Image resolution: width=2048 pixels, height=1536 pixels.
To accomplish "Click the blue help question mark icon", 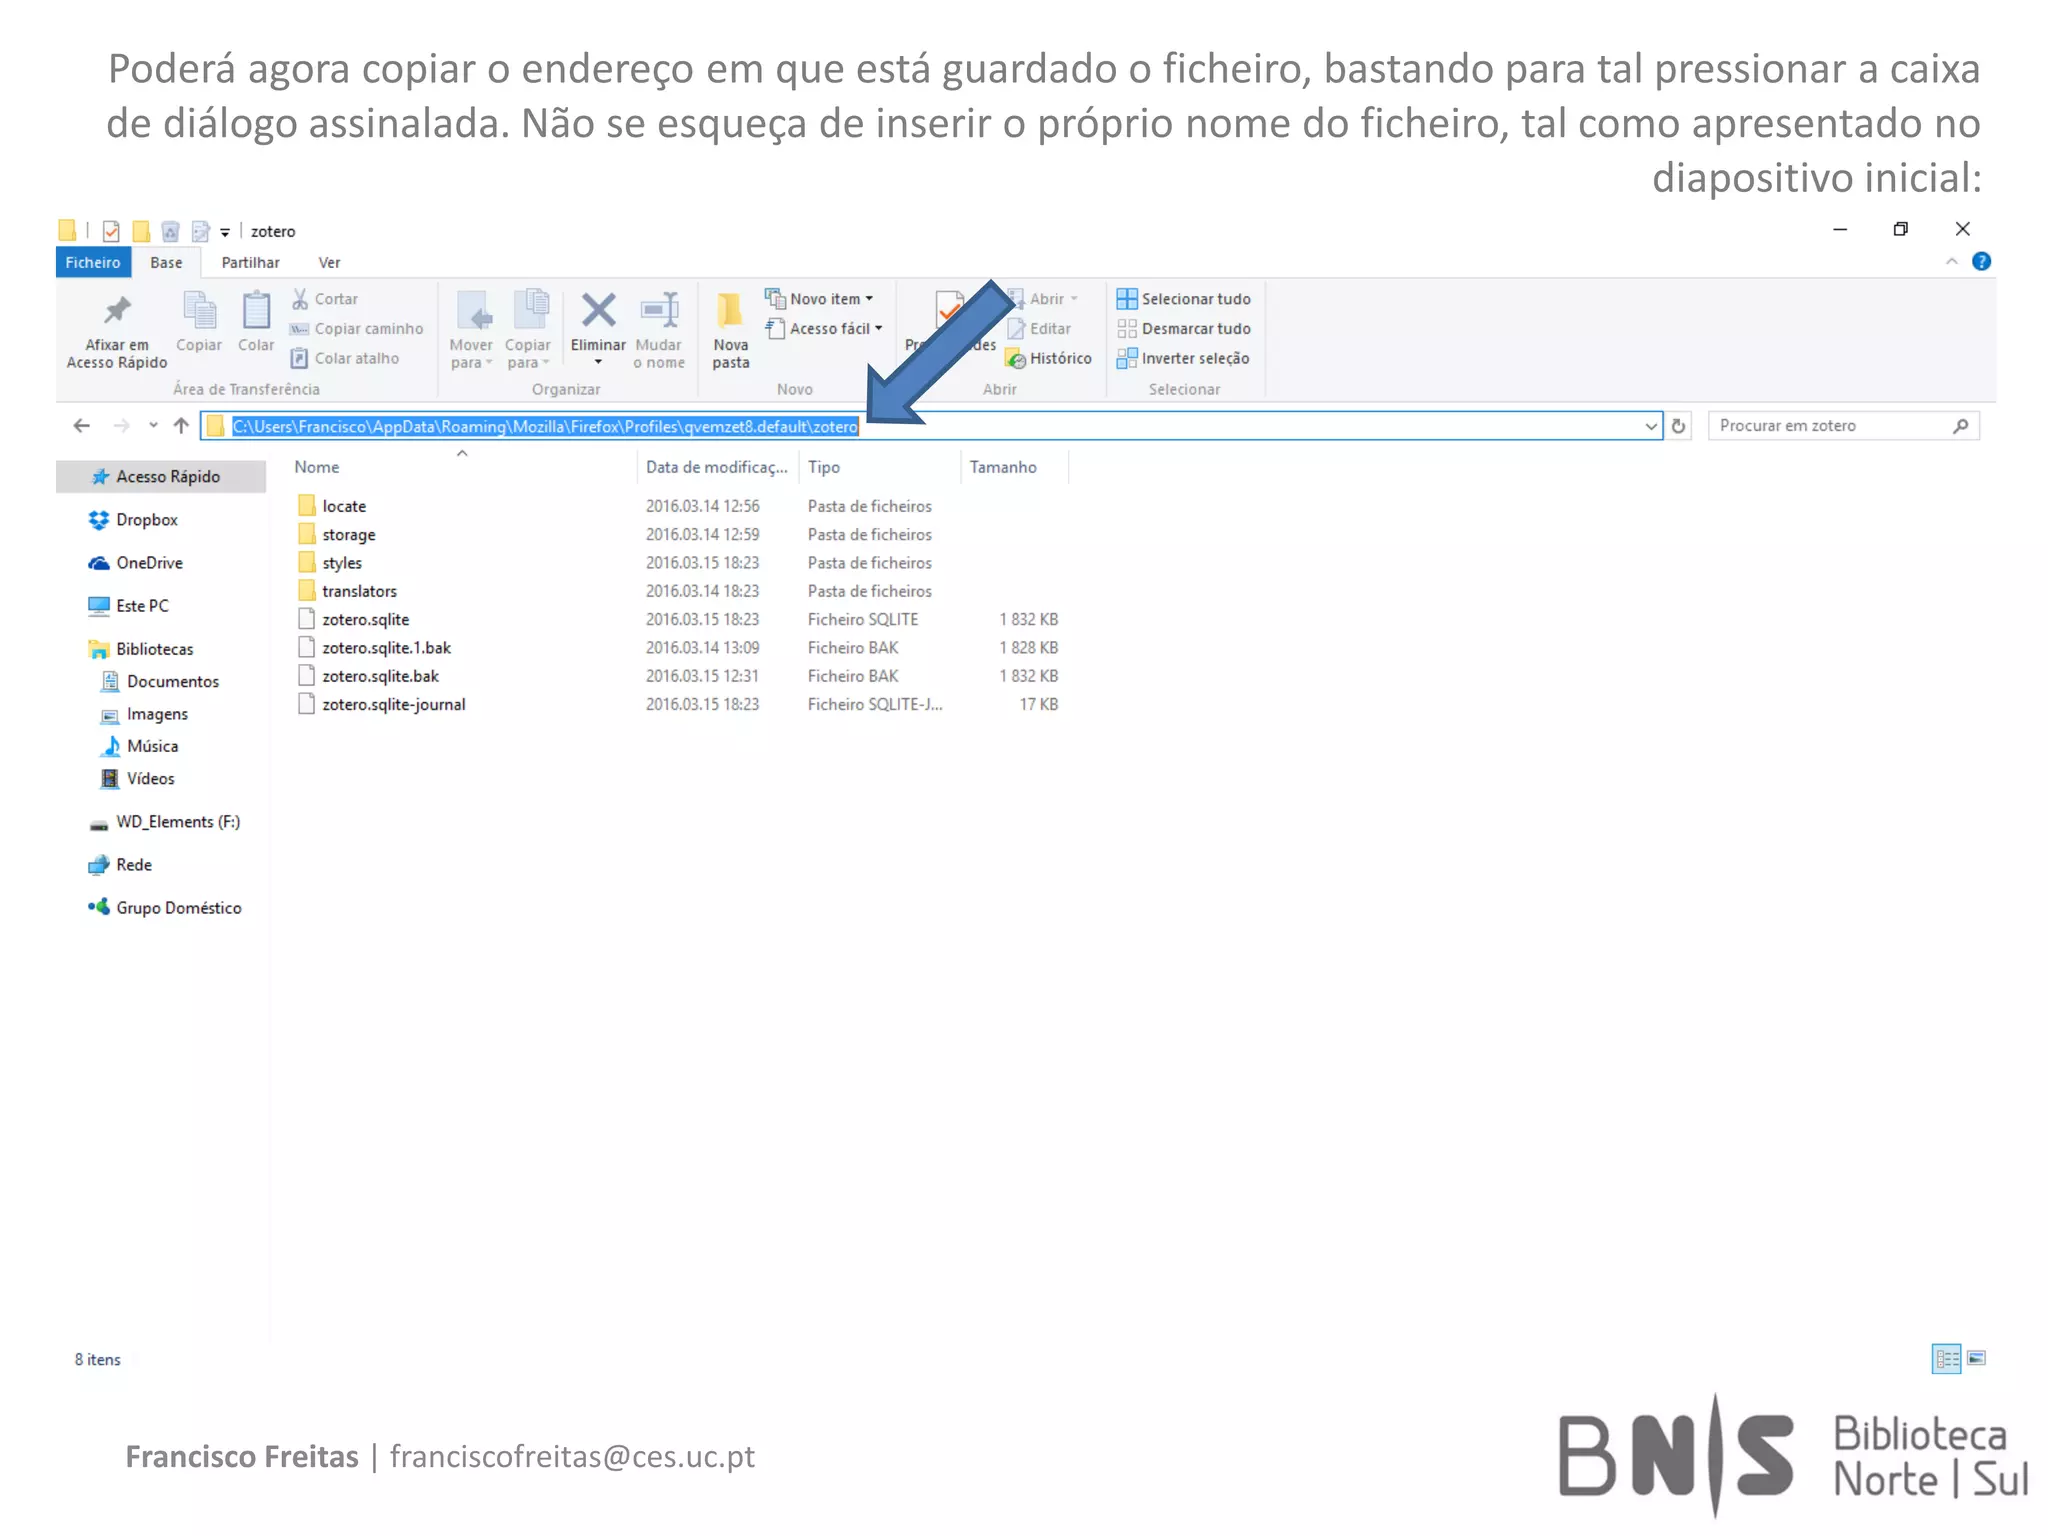I will (x=1981, y=262).
